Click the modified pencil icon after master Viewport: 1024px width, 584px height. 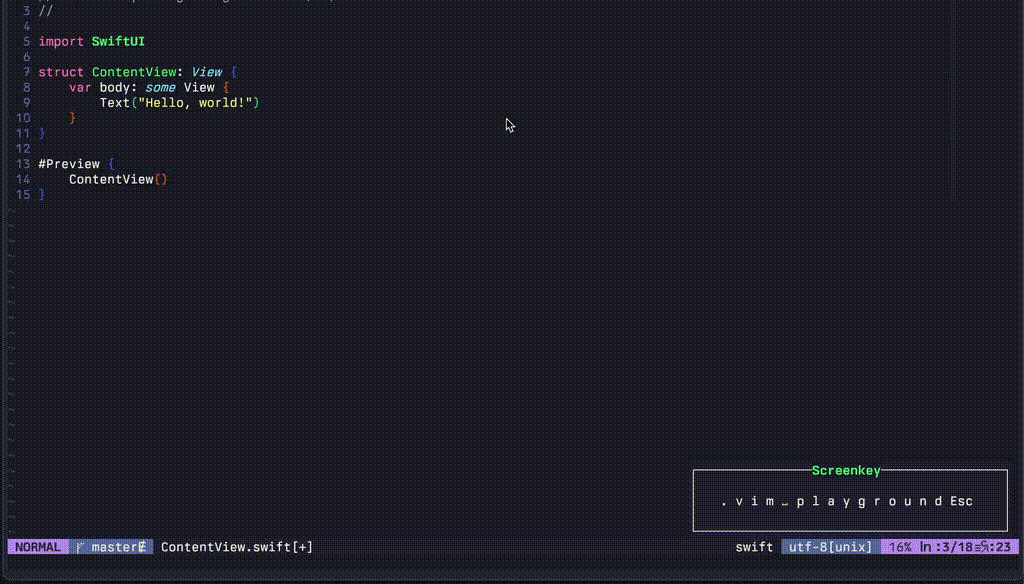(x=140, y=547)
